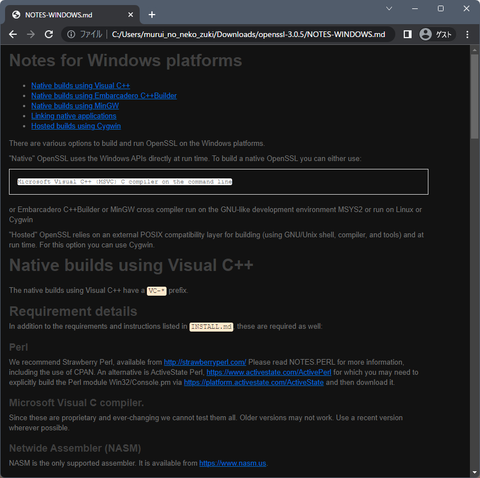Follow the strawberryperl.com link
This screenshot has height=478, width=480.
click(205, 362)
